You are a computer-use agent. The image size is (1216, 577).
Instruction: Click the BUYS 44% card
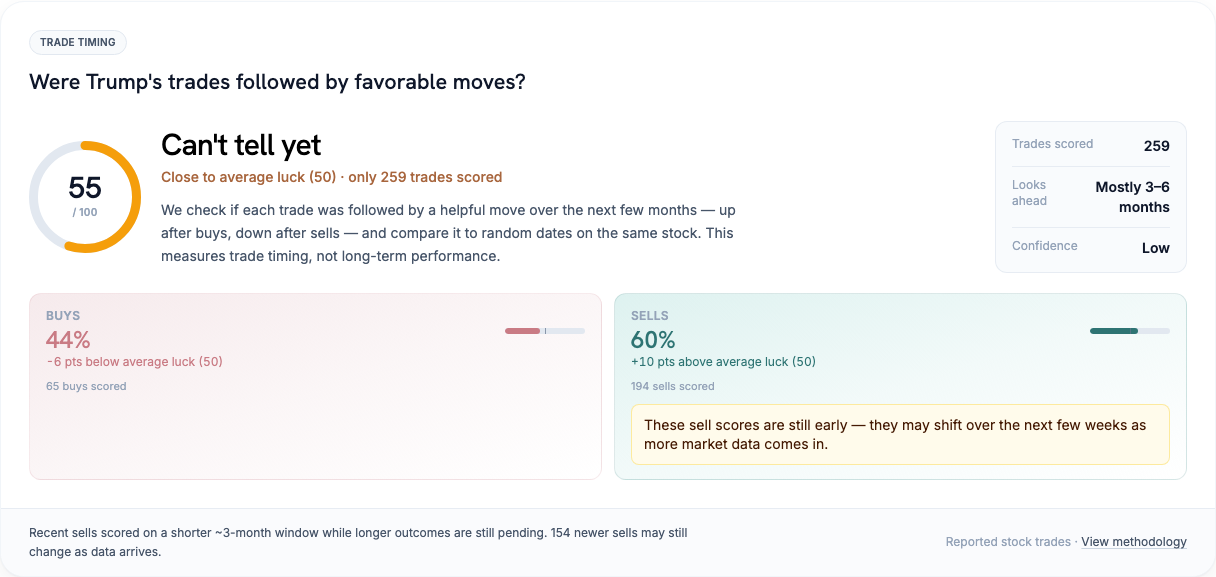coord(315,386)
